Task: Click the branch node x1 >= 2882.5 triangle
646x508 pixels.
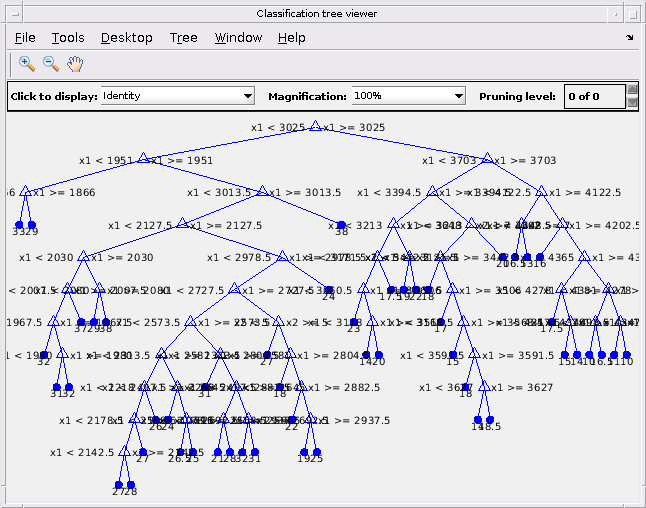Action: [302, 386]
